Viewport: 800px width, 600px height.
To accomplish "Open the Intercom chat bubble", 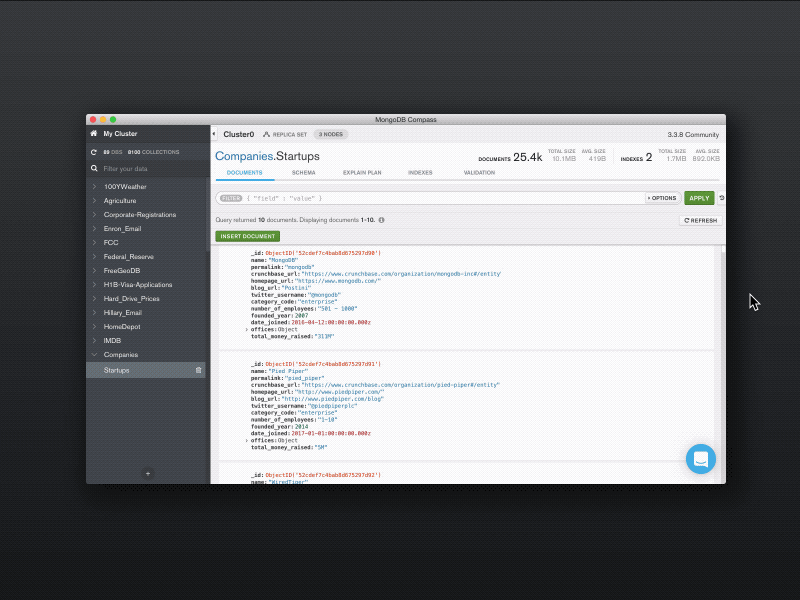I will click(700, 458).
